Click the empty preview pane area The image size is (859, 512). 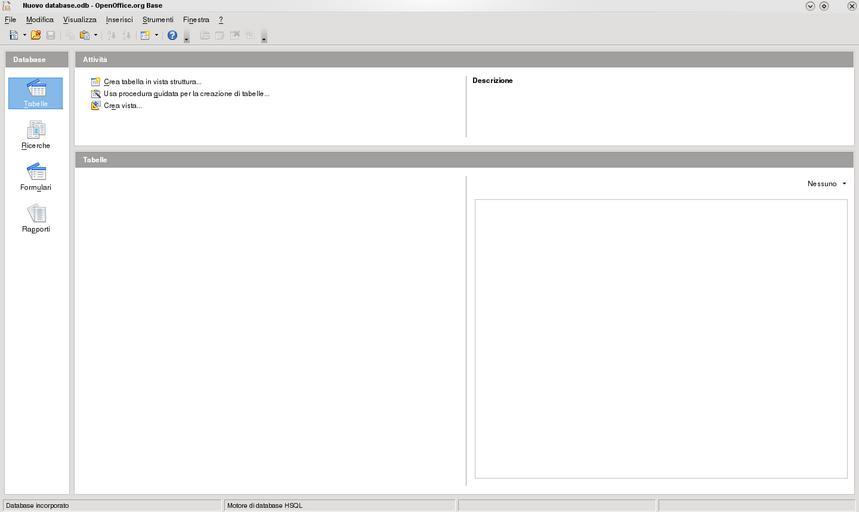[x=660, y=338]
